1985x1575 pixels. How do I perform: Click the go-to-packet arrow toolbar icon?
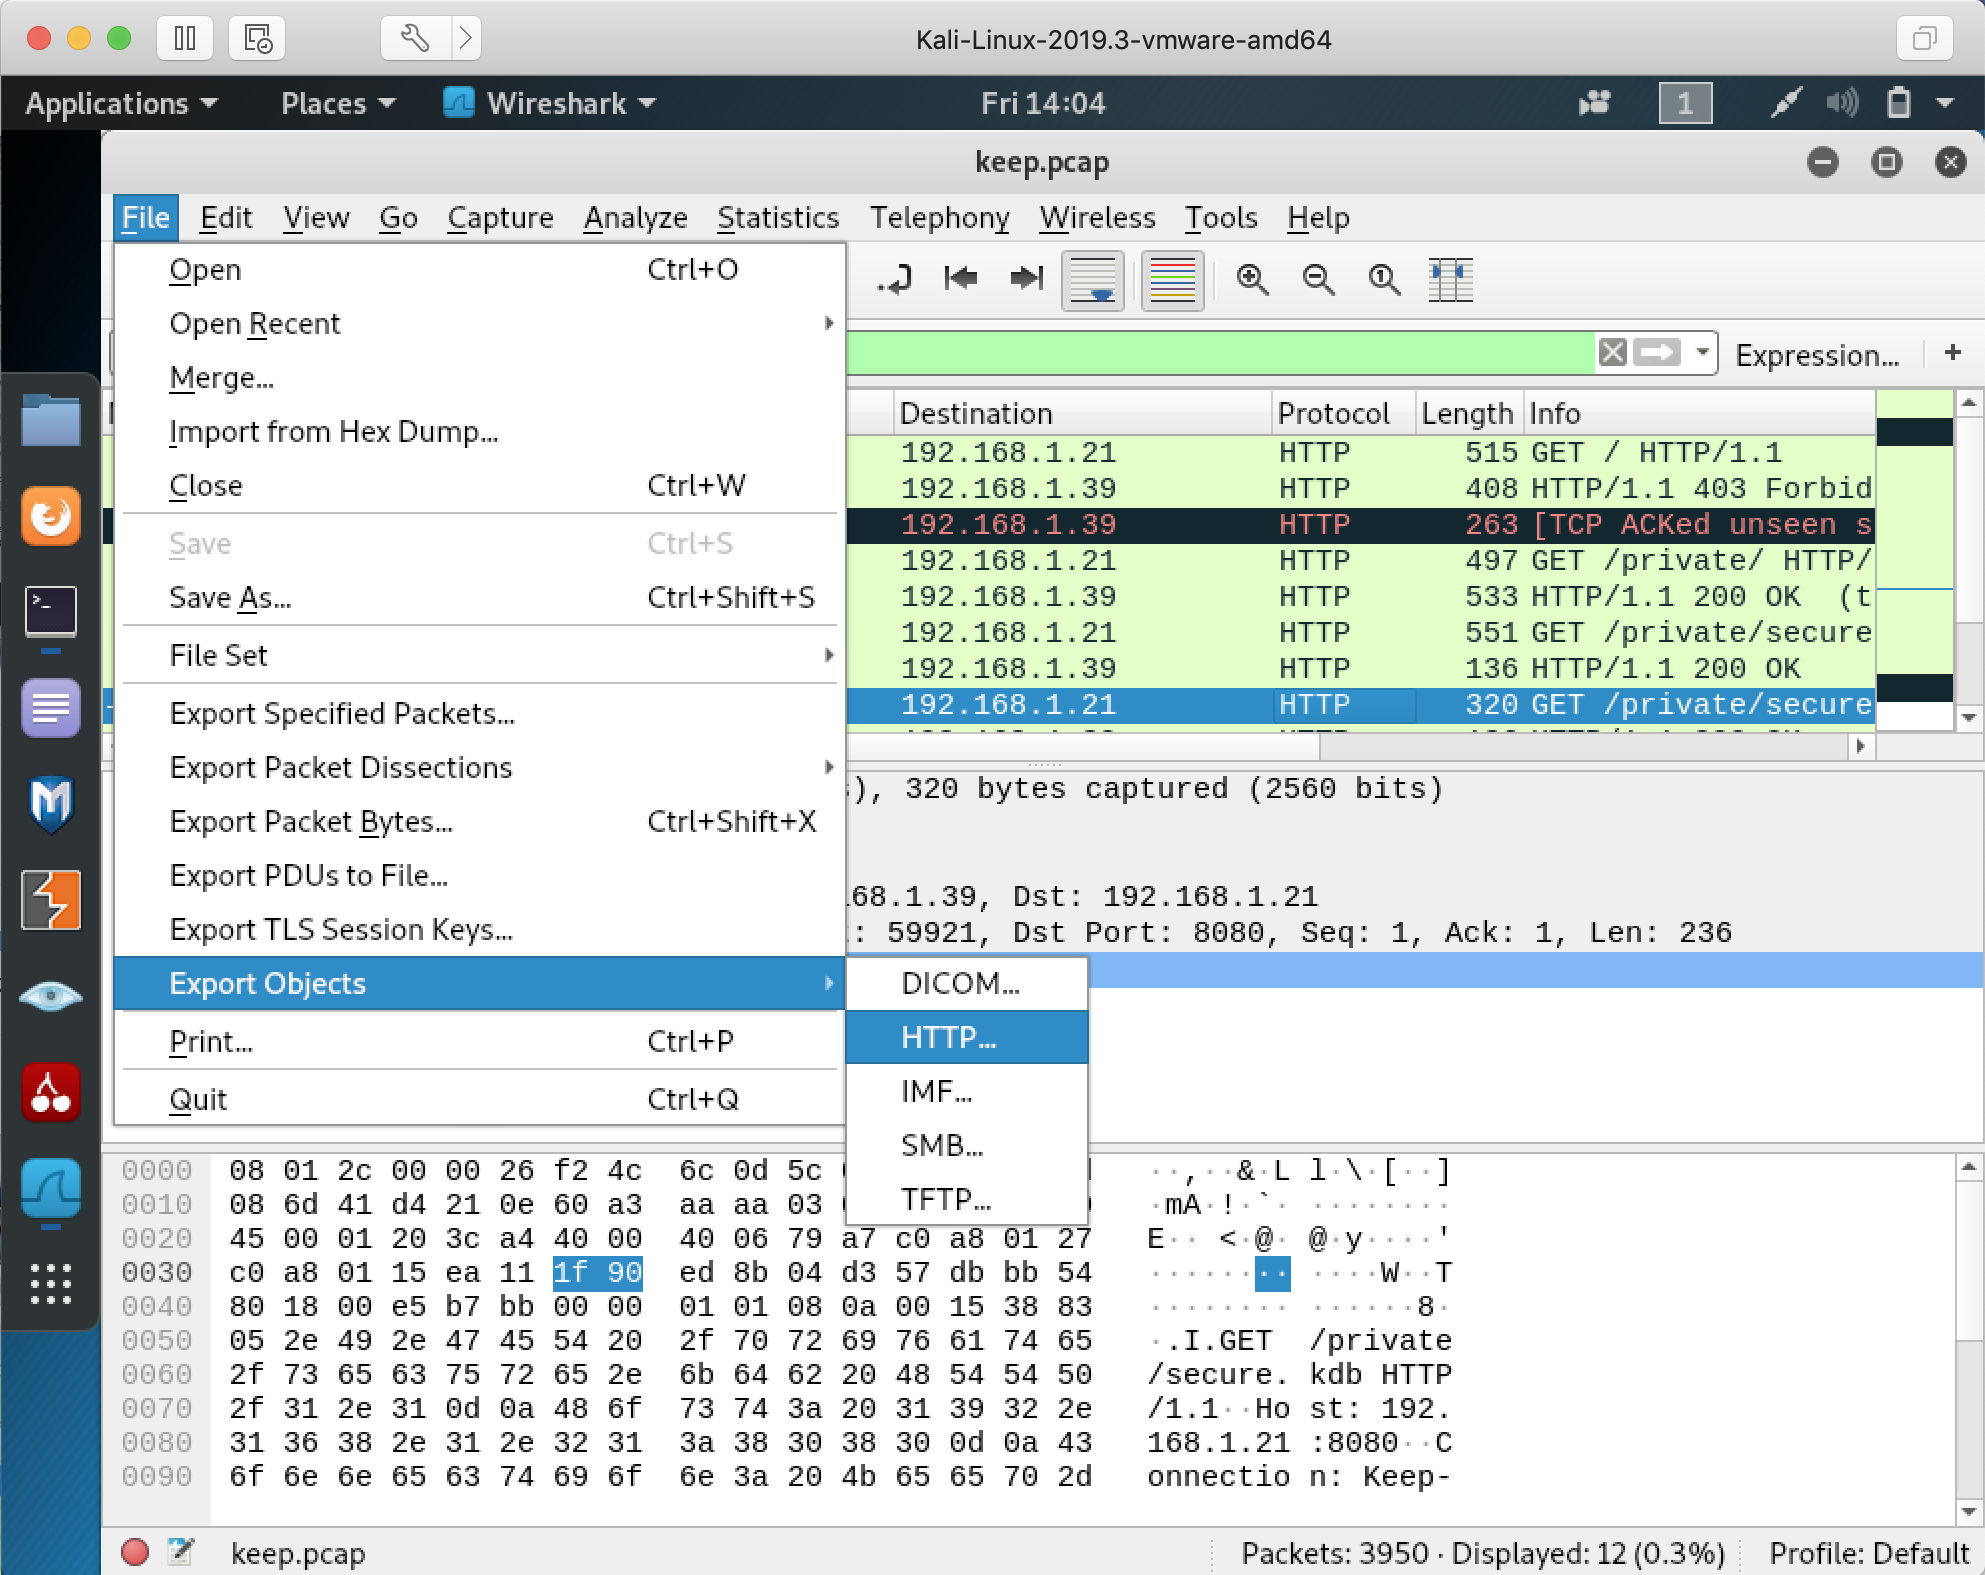[x=894, y=280]
